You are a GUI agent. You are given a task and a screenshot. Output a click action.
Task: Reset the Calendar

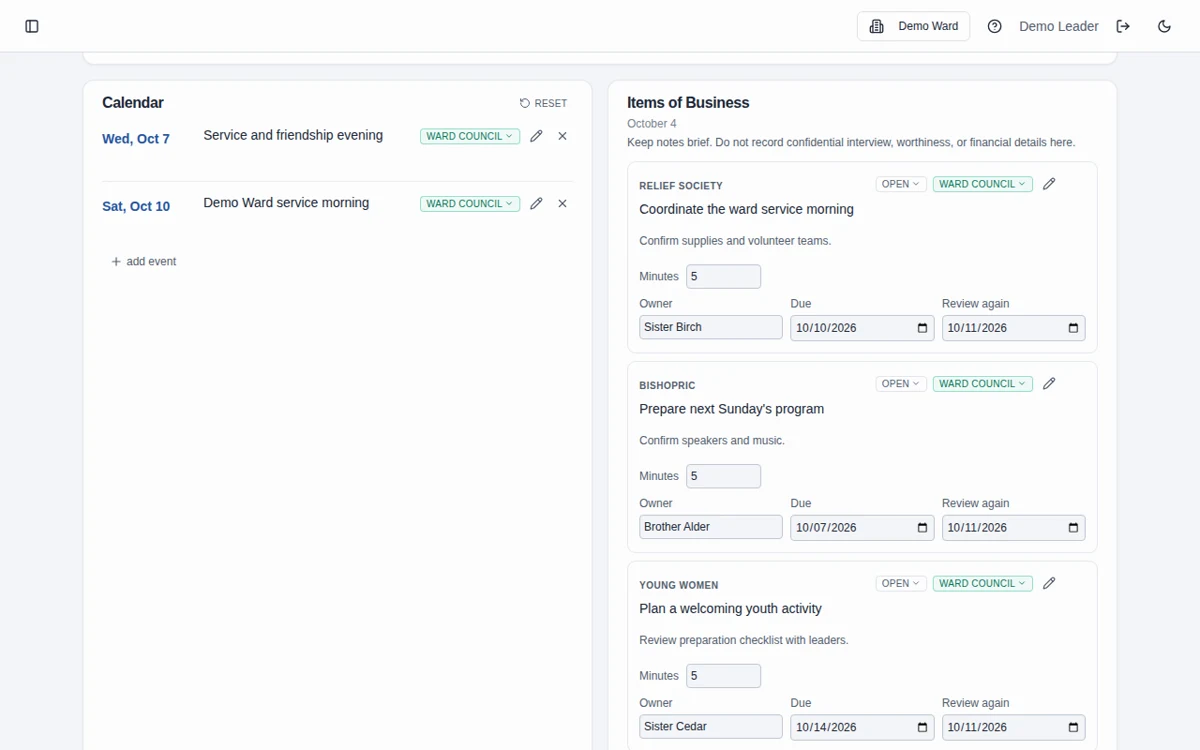[543, 103]
